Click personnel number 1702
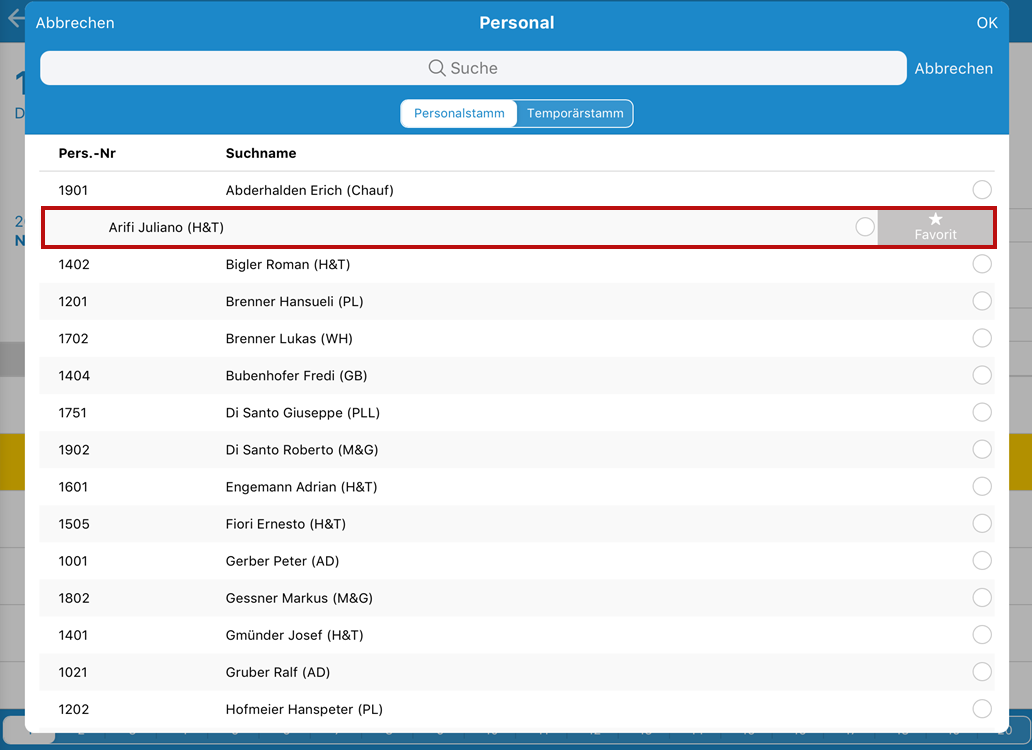This screenshot has width=1032, height=750. 73,339
